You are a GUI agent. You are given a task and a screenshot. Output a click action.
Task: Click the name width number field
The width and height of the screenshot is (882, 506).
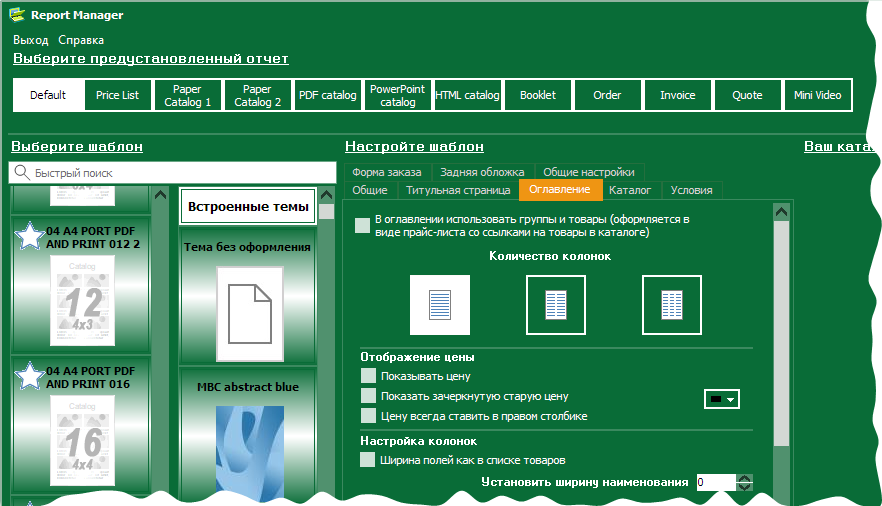(x=716, y=482)
